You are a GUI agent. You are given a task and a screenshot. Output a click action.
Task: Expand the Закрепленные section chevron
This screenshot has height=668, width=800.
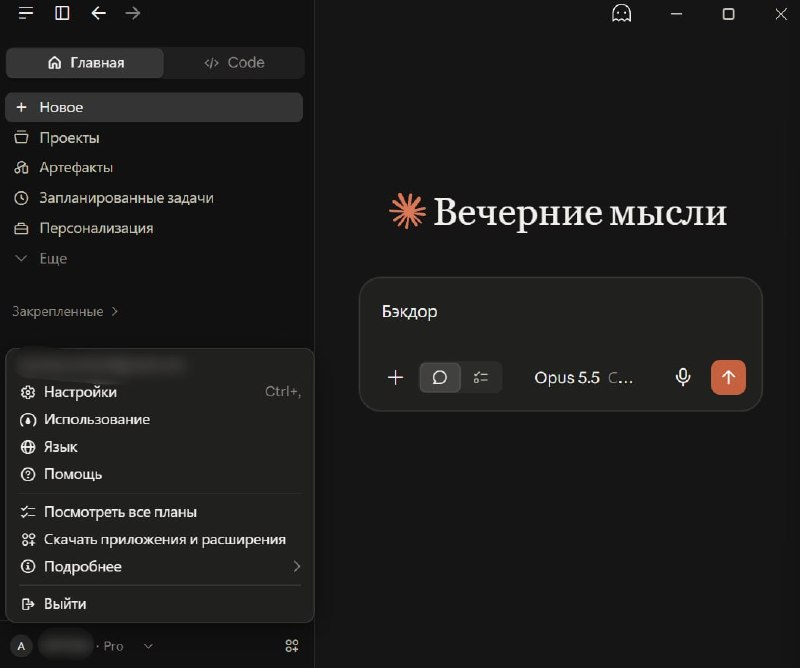click(x=115, y=311)
